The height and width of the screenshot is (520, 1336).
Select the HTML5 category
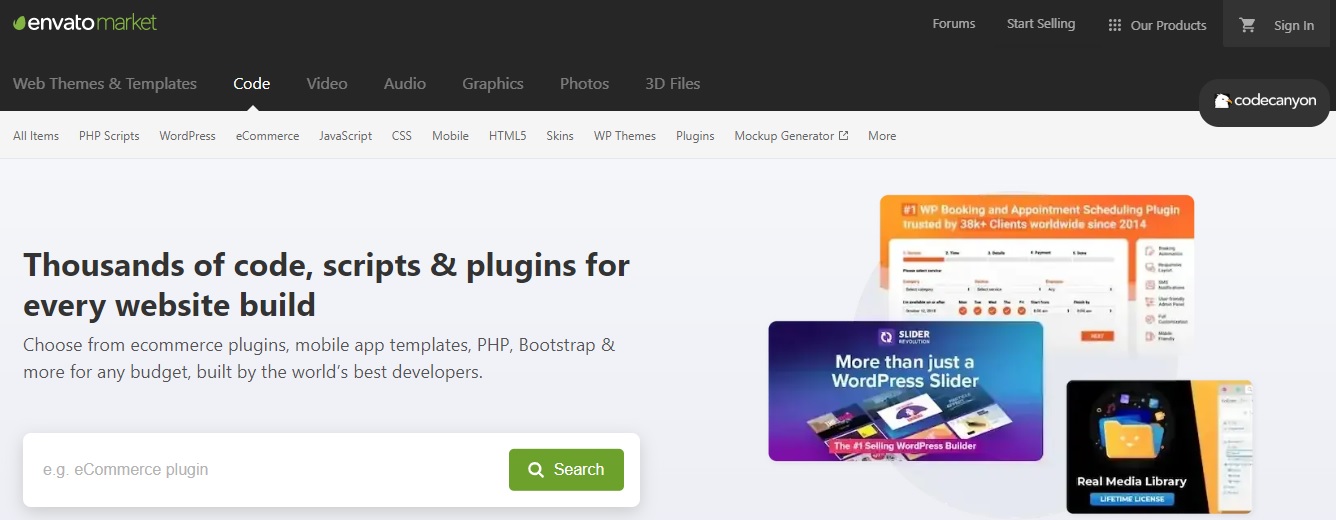pos(507,135)
